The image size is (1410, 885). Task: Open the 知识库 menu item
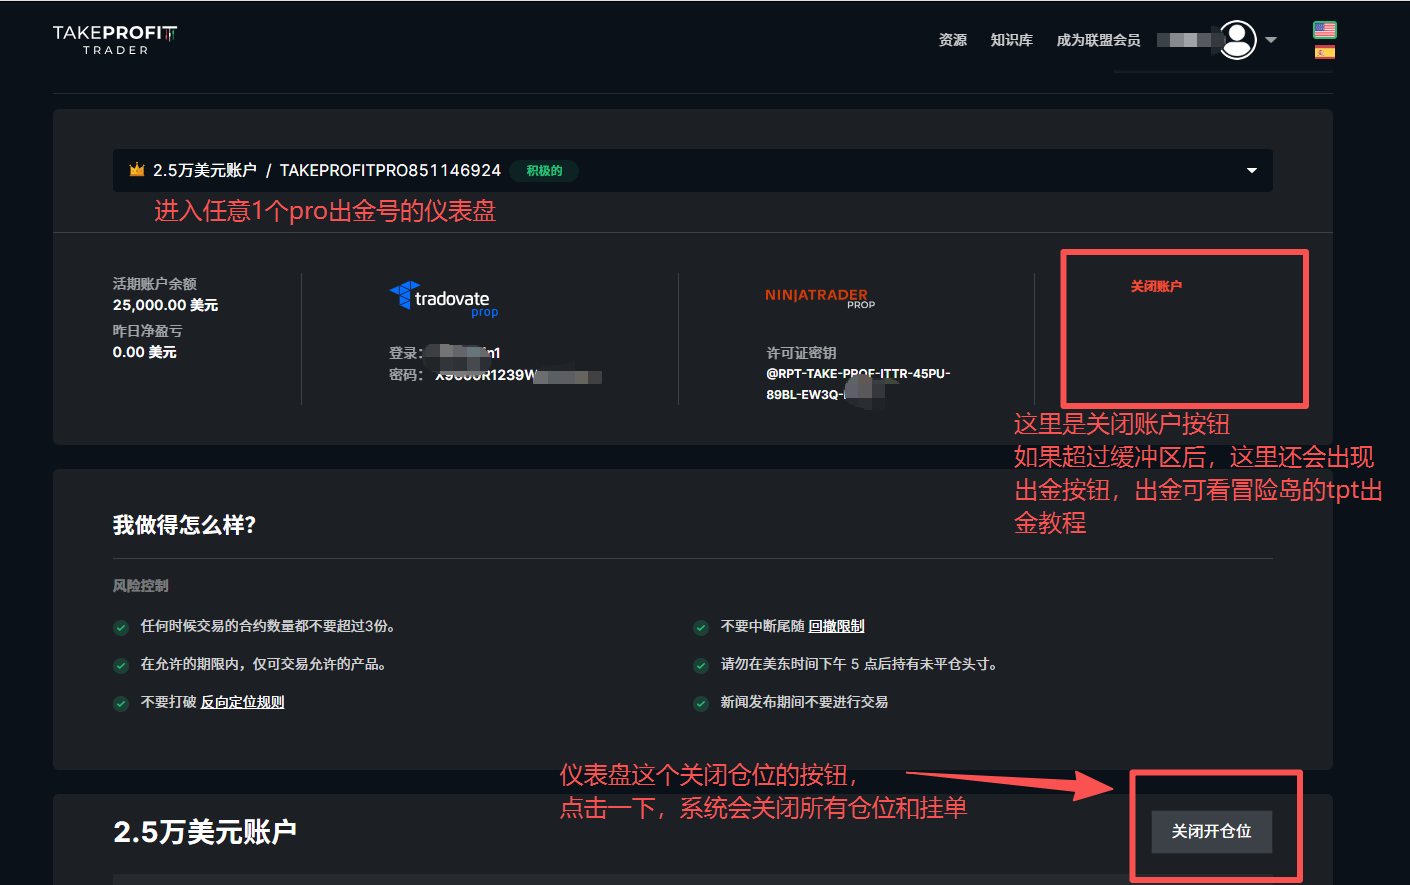1011,40
